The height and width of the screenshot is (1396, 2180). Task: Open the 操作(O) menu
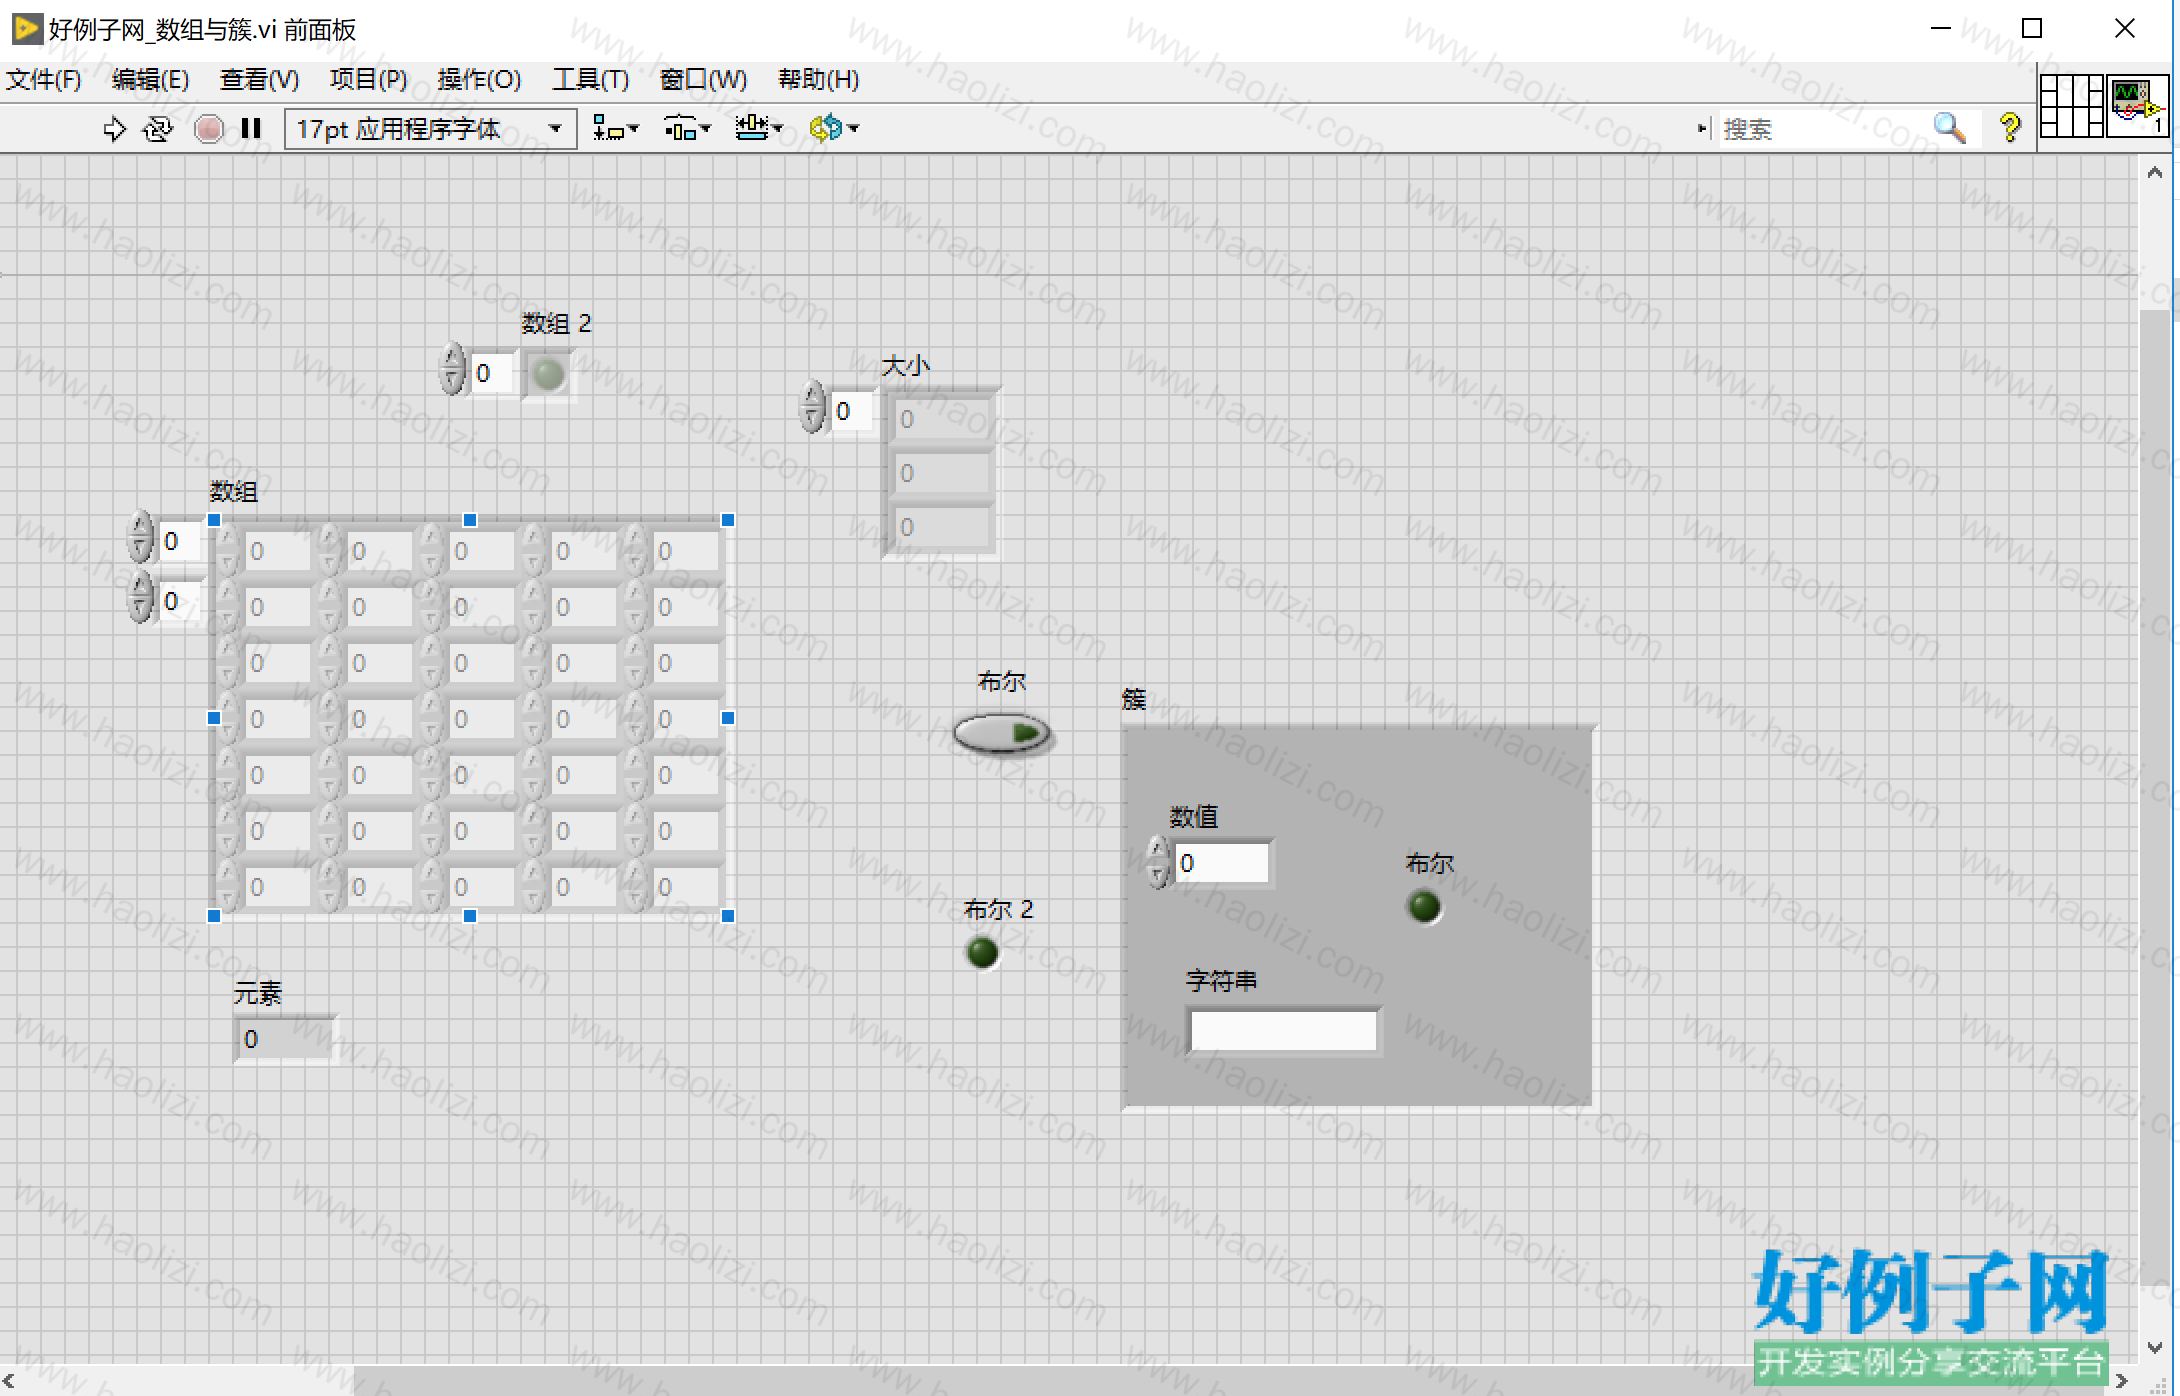pos(479,79)
